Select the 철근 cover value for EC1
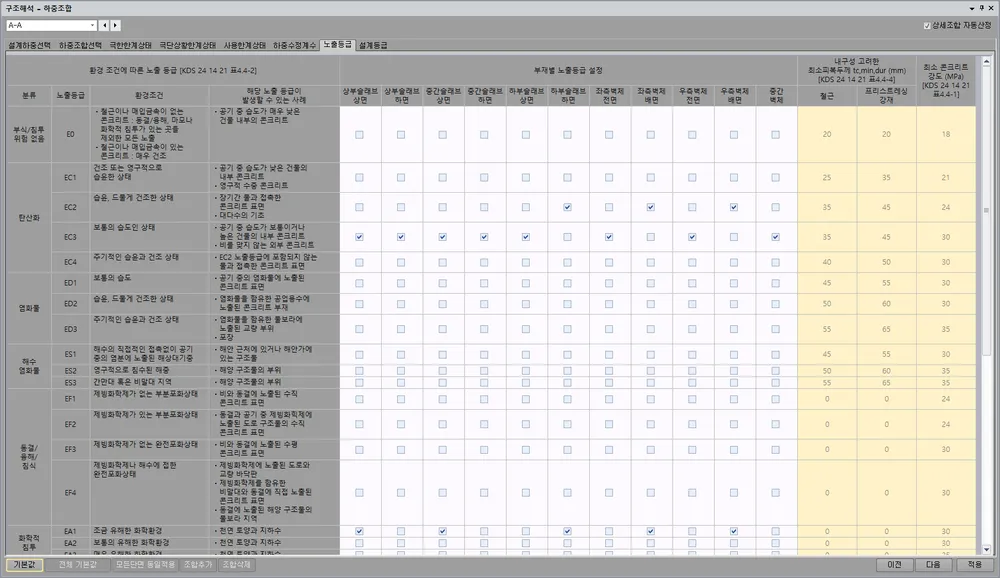The width and height of the screenshot is (1000, 578). point(827,177)
